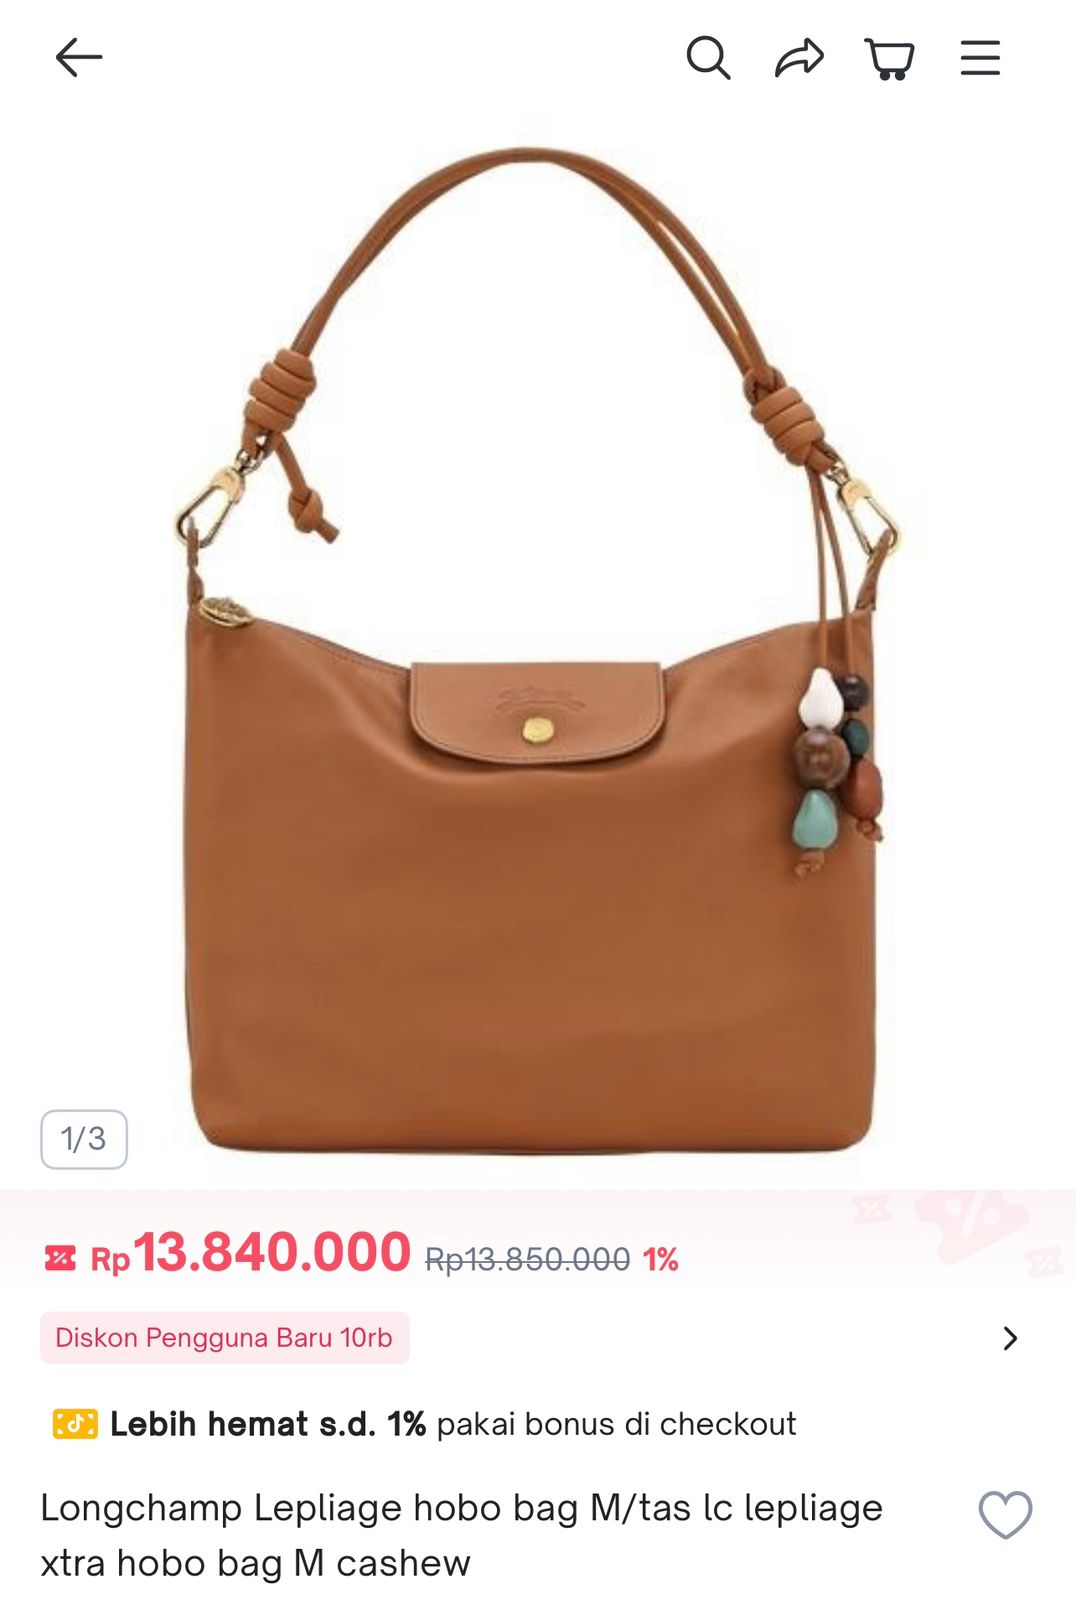Open the shopping cart
The height and width of the screenshot is (1600, 1076).
889,59
